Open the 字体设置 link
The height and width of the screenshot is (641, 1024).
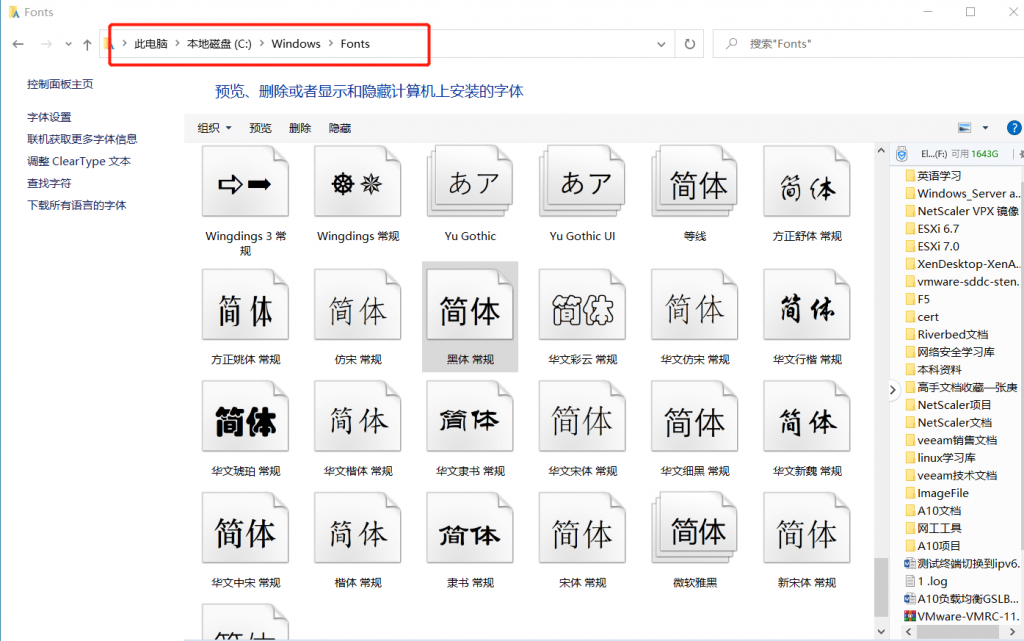[x=49, y=117]
